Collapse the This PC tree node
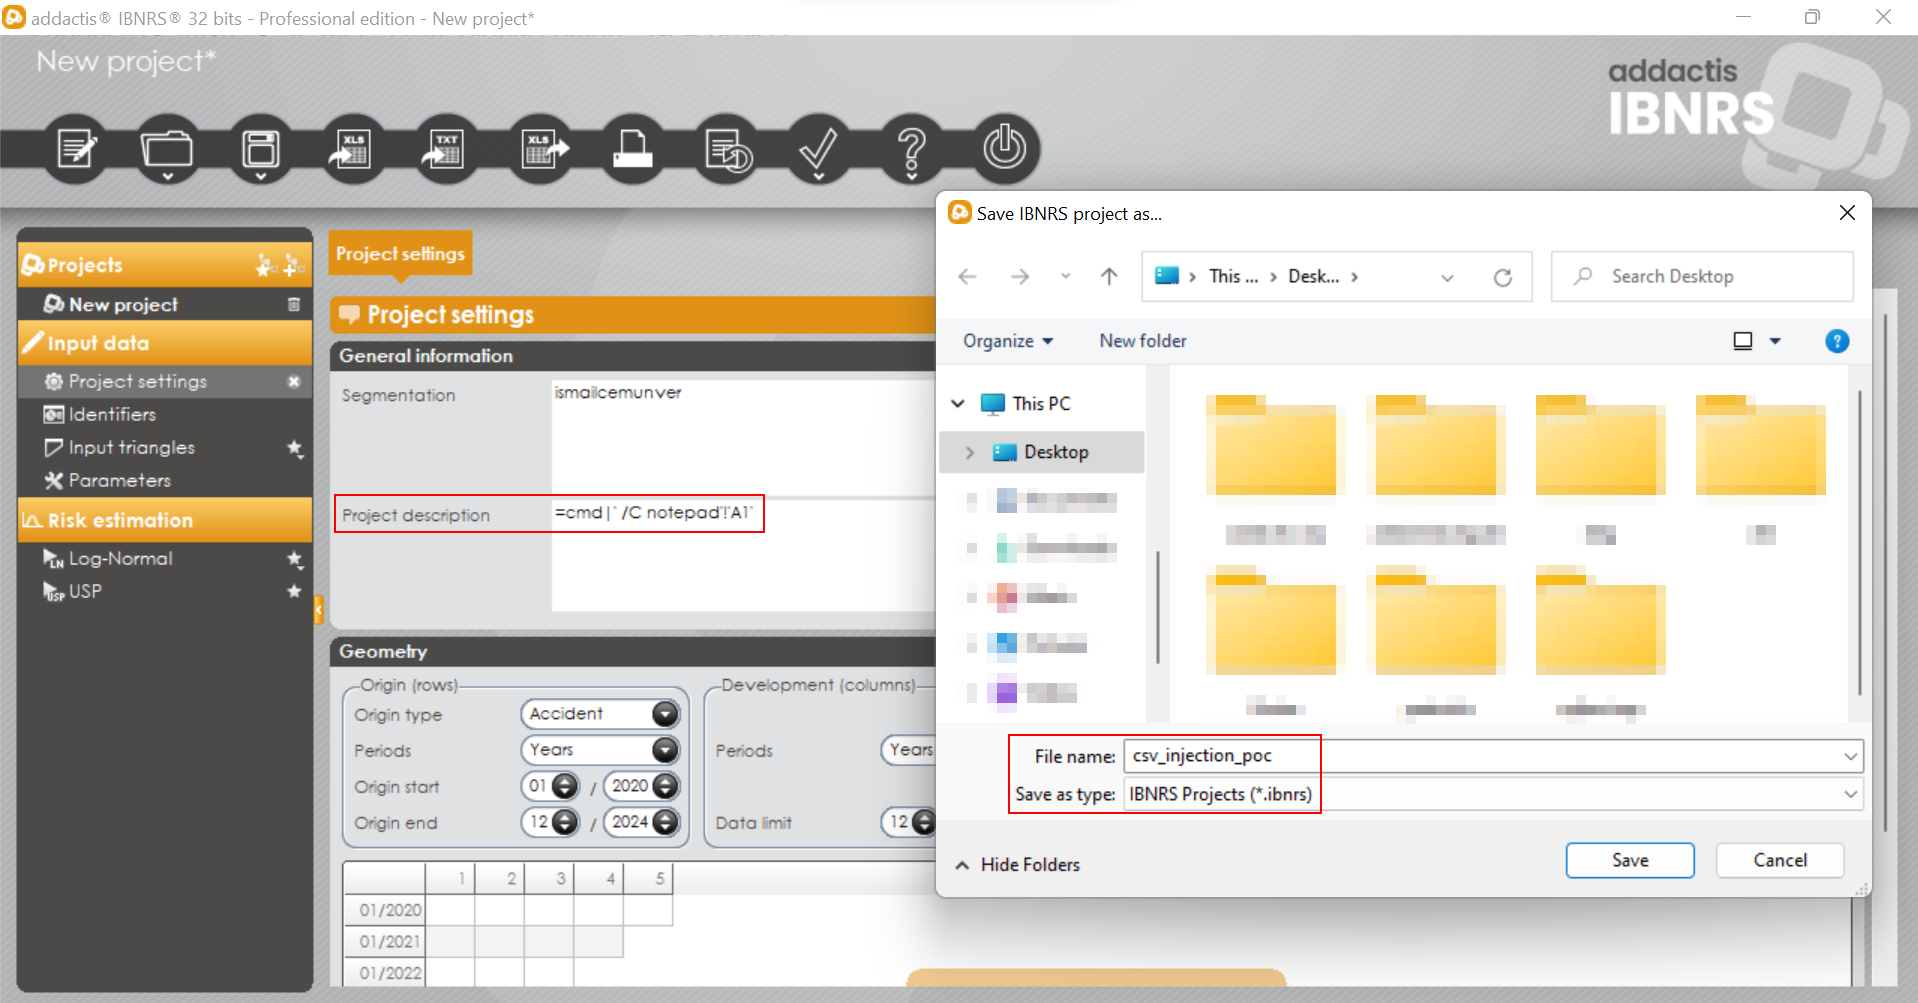 point(958,404)
